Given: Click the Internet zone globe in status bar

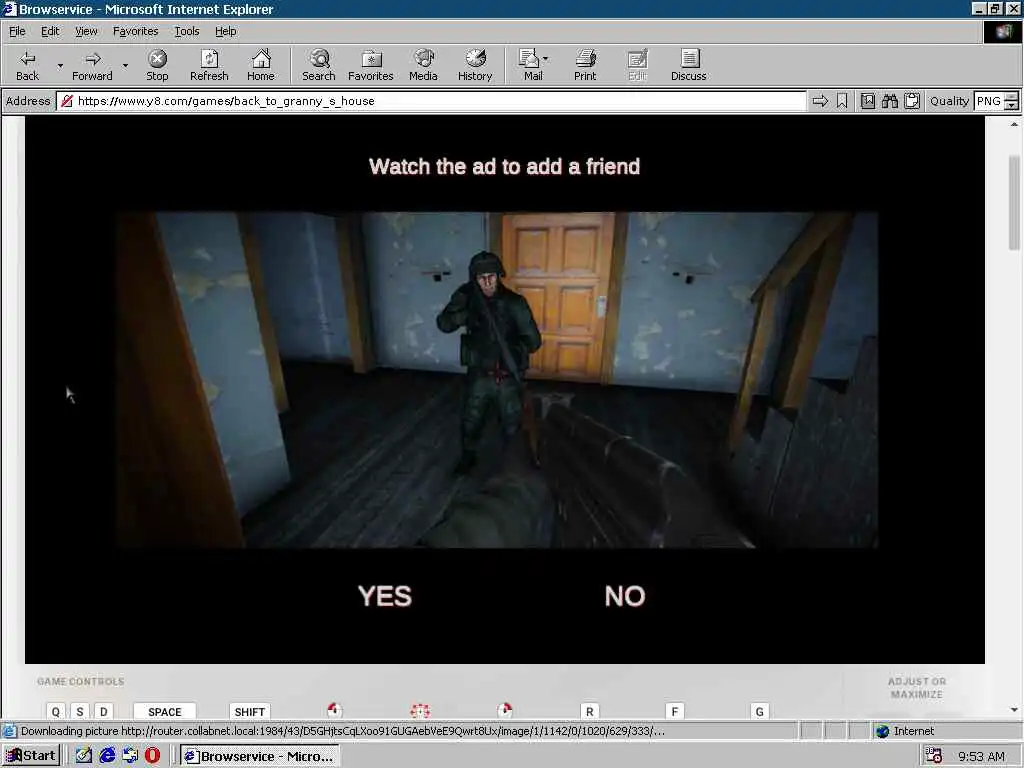Looking at the screenshot, I should point(883,731).
